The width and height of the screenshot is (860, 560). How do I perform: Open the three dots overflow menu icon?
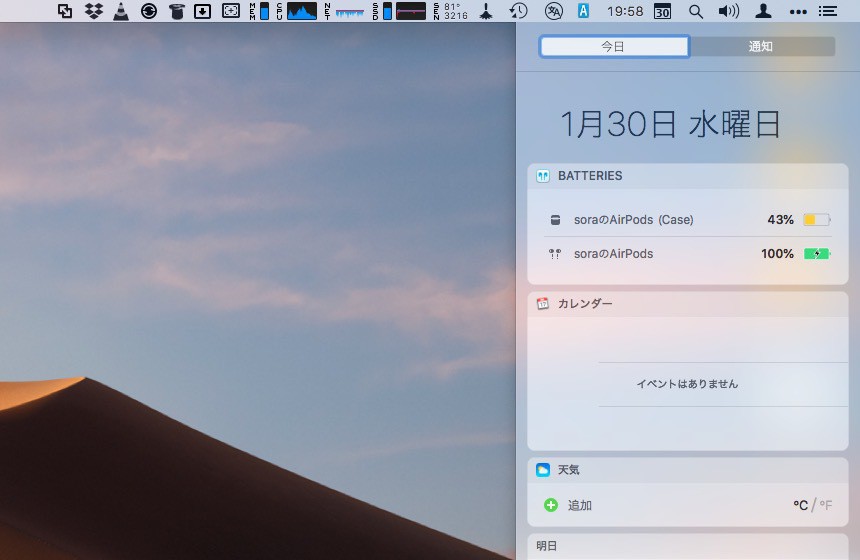(797, 12)
